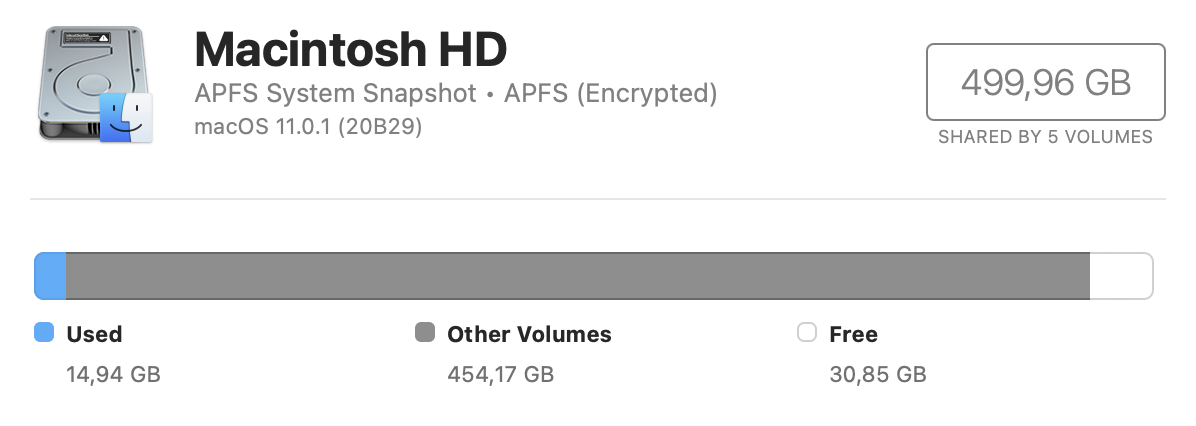Select the Macintosh HD title text

point(351,48)
